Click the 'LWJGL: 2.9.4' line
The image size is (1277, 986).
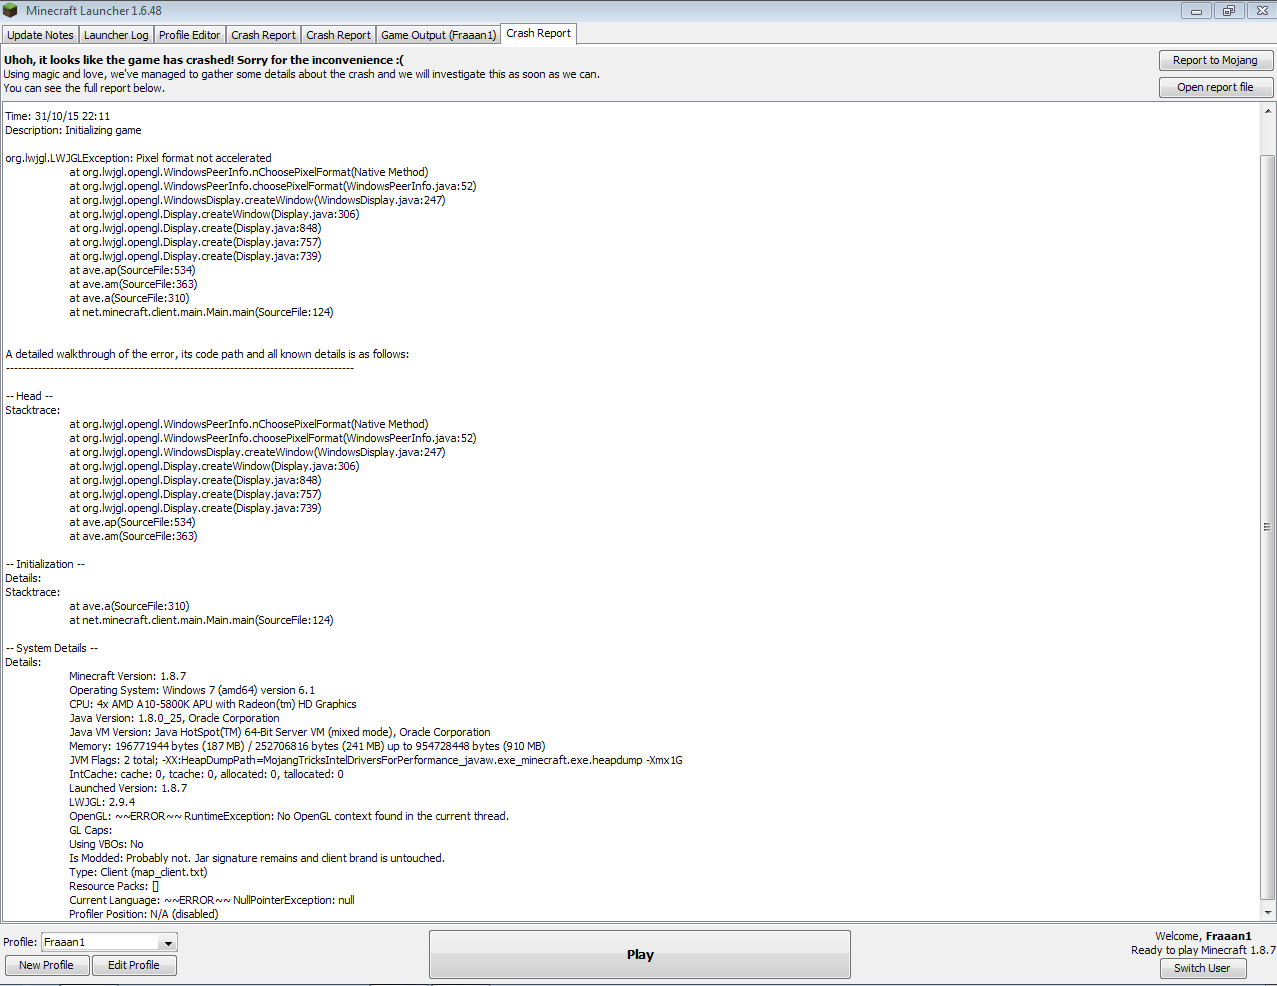(x=102, y=802)
